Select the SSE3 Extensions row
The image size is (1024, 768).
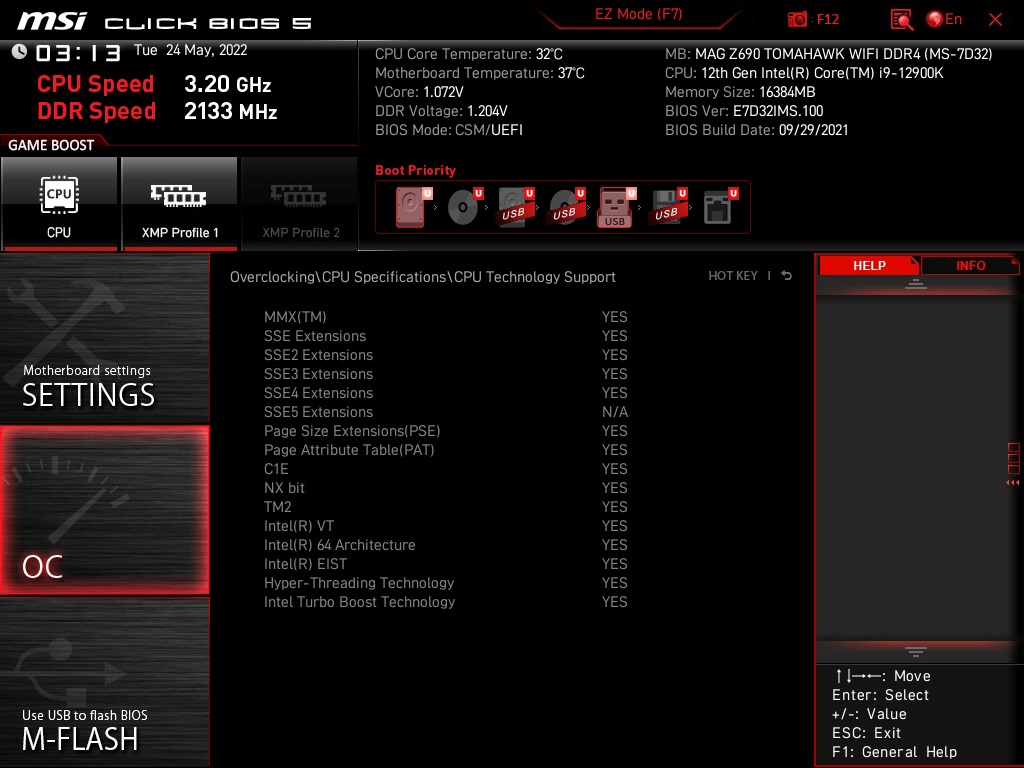pyautogui.click(x=445, y=374)
